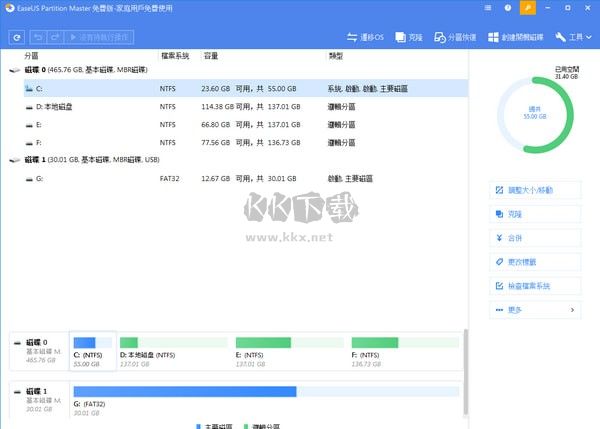Screen dimensions: 600x429
Task: Click 更改標籤 (Change label) in the side panel
Action: coord(535,262)
